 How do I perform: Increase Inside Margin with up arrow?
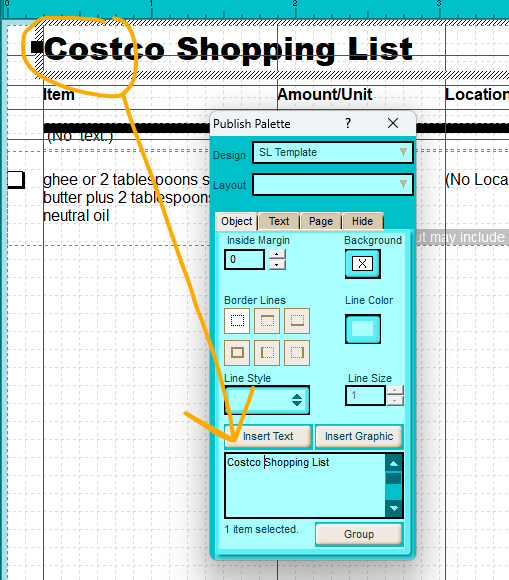277,254
